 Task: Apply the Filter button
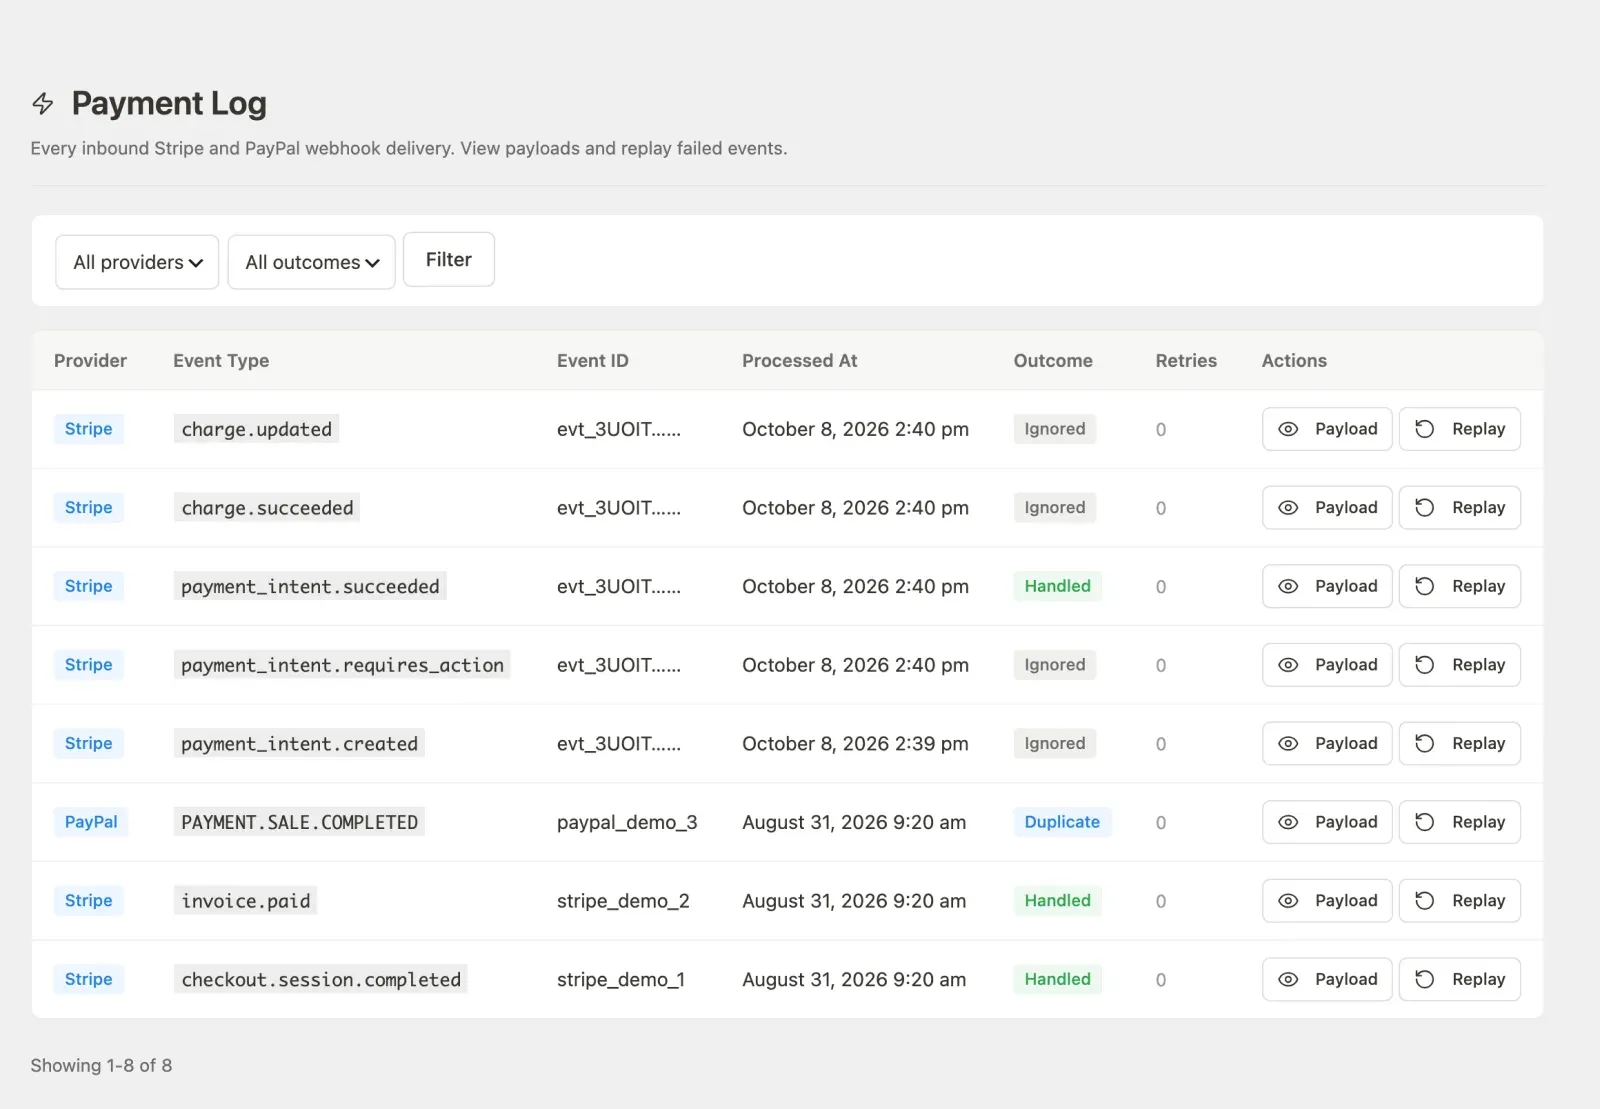pyautogui.click(x=449, y=260)
